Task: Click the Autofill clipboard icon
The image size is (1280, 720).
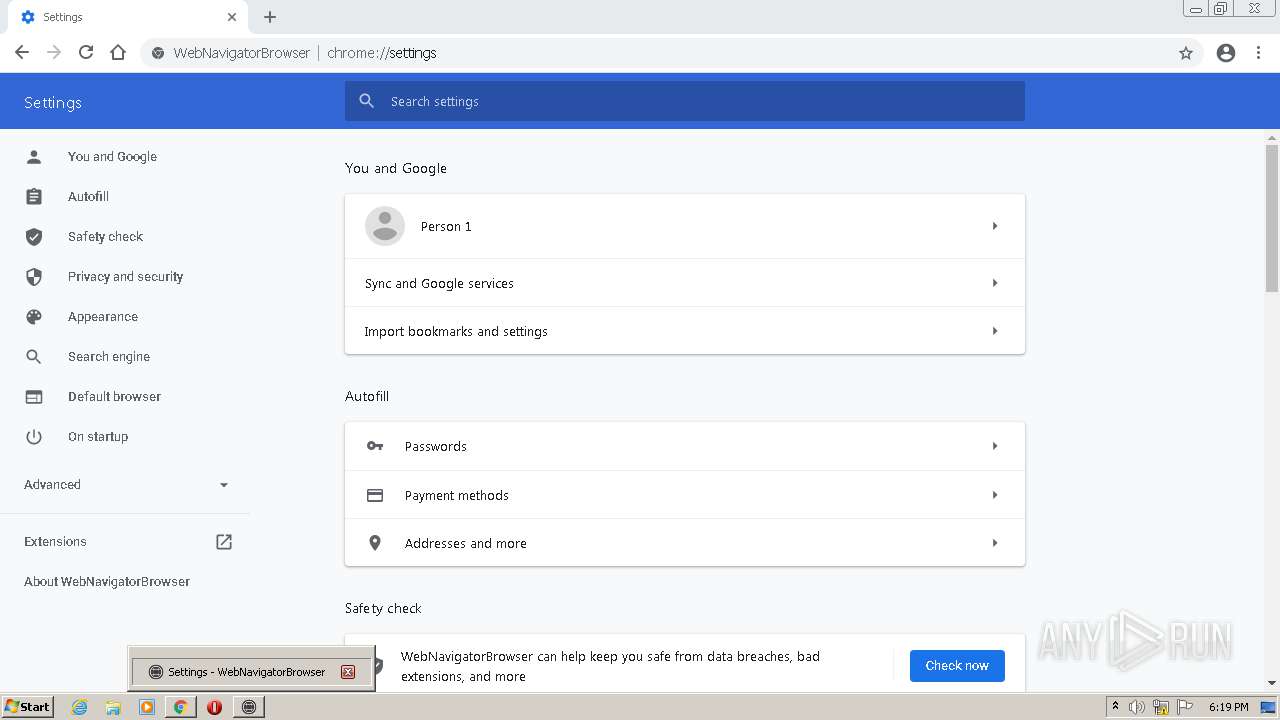Action: (34, 196)
